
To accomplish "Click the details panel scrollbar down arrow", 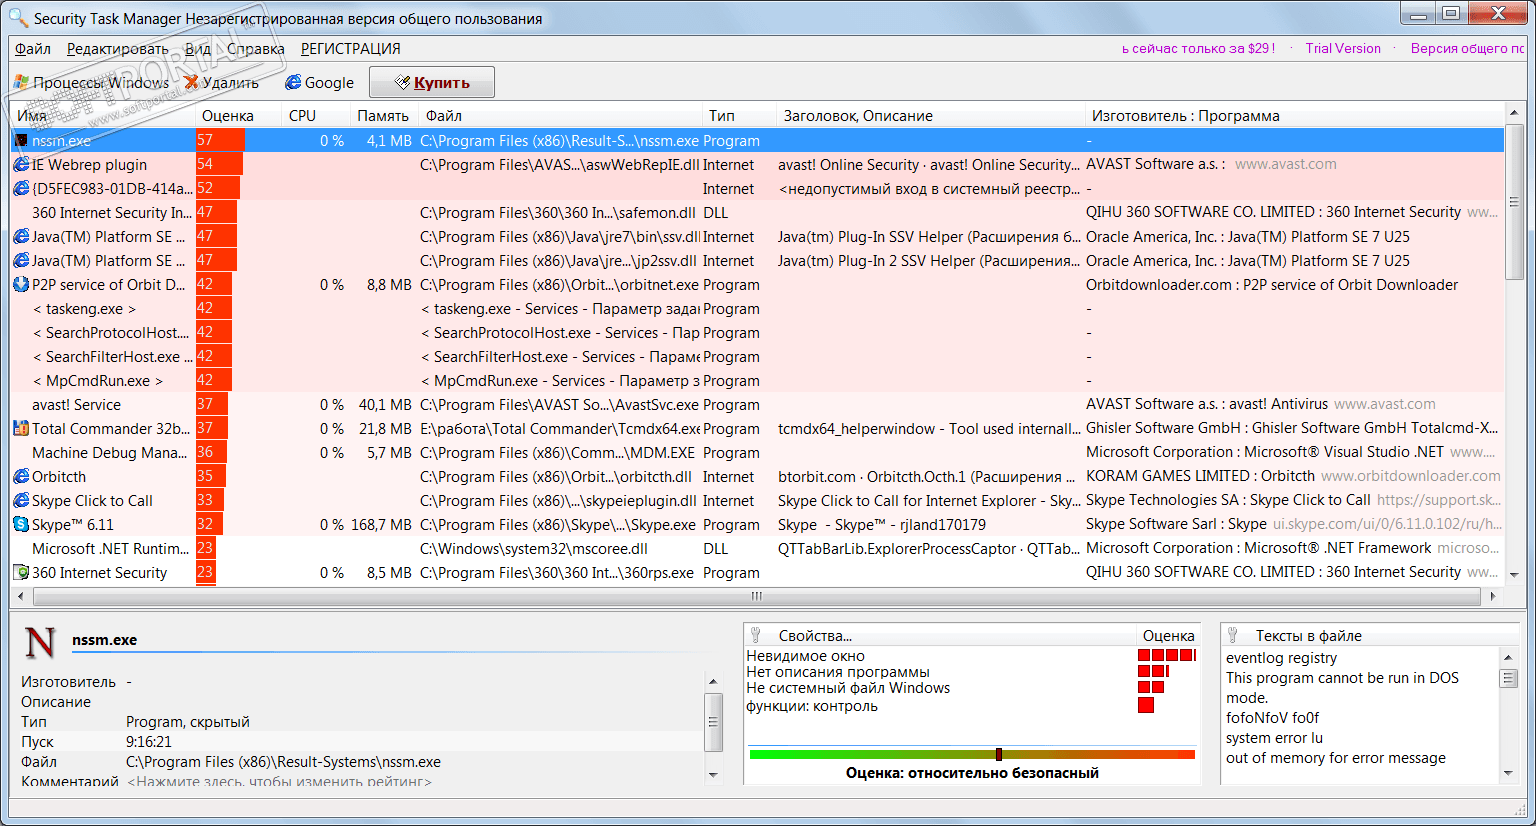I will click(x=713, y=774).
